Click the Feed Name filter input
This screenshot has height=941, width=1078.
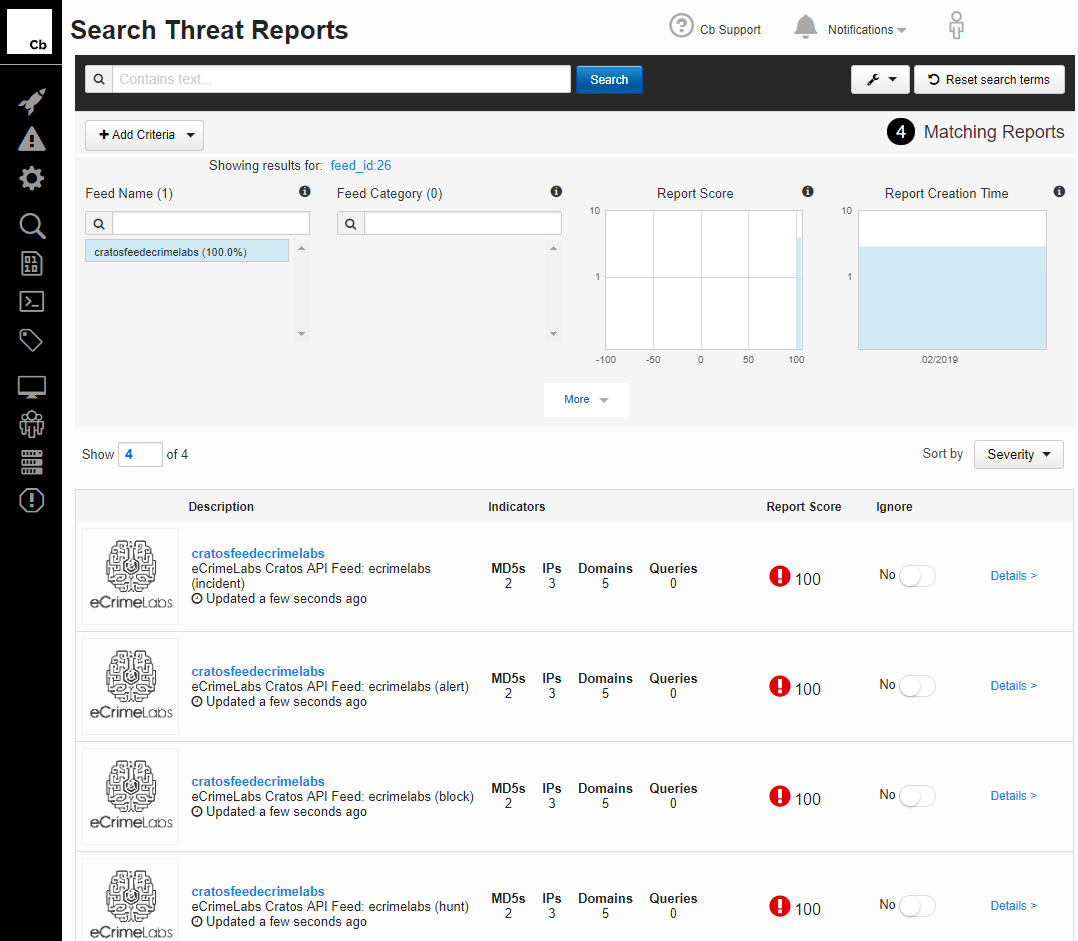[x=211, y=223]
